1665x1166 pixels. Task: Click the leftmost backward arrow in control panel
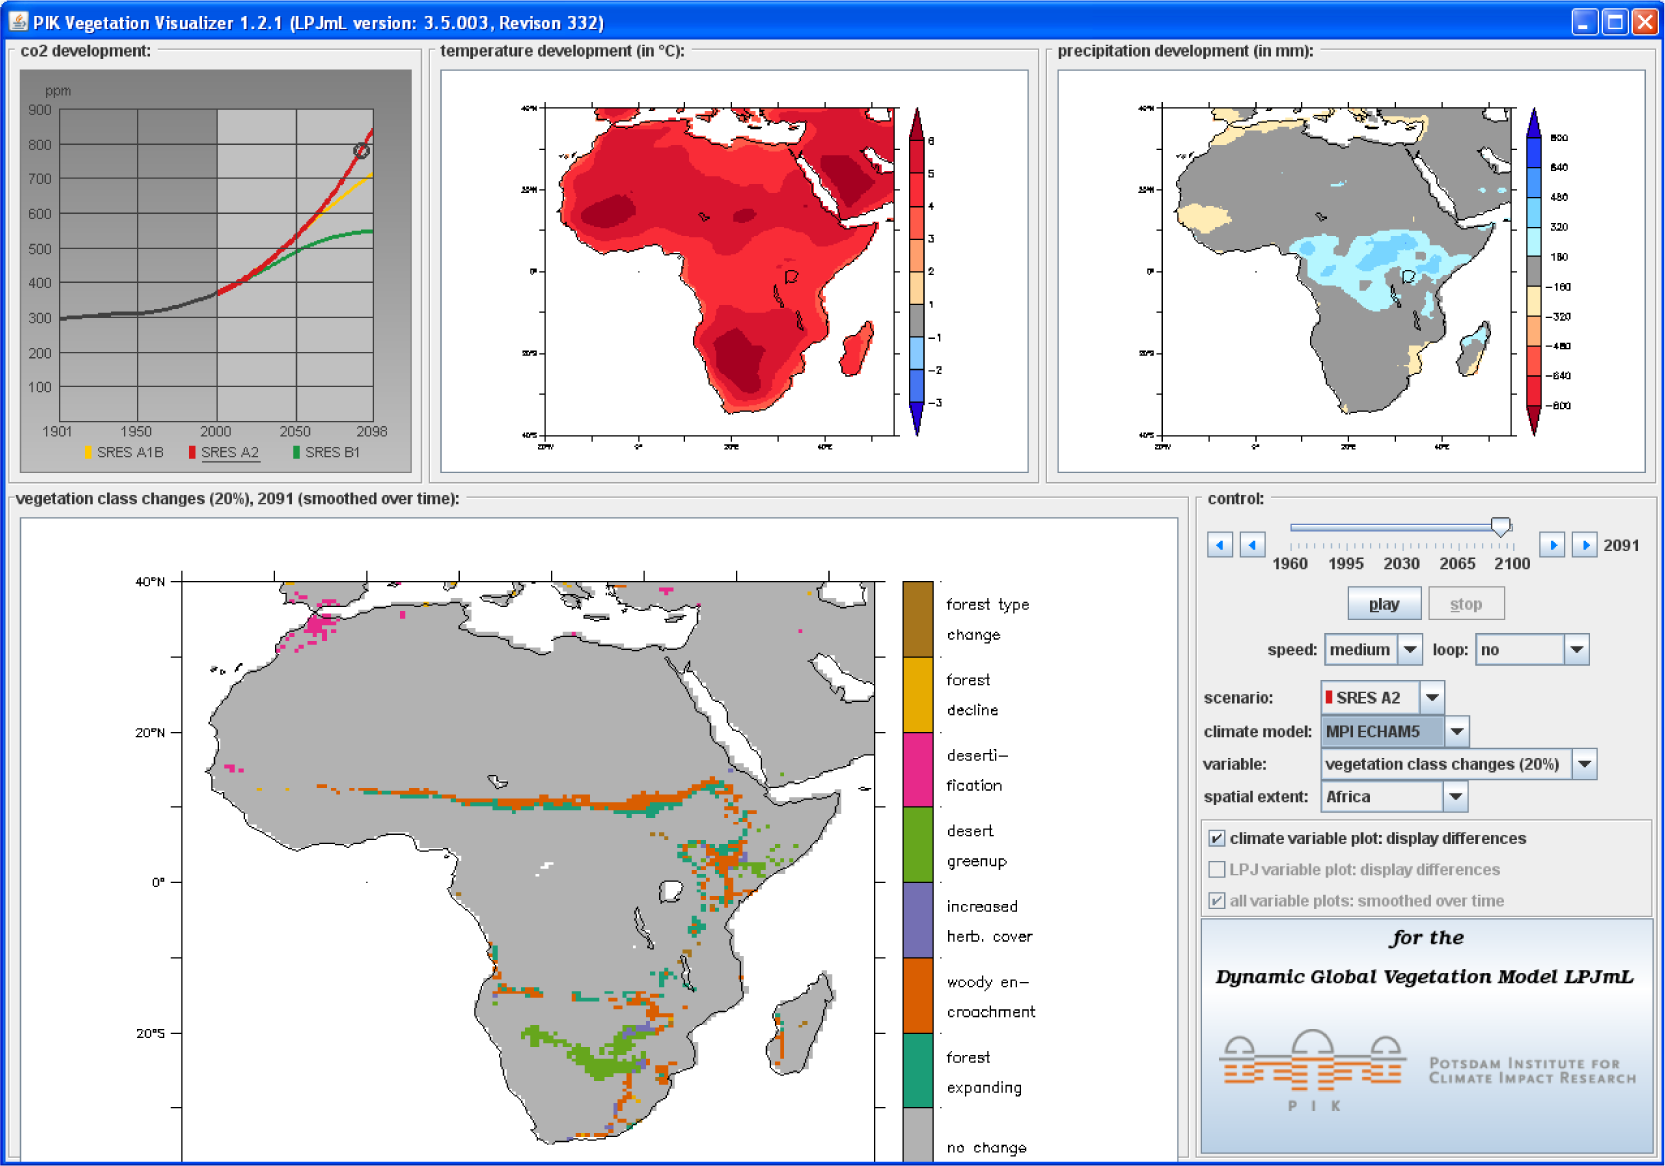(x=1219, y=545)
